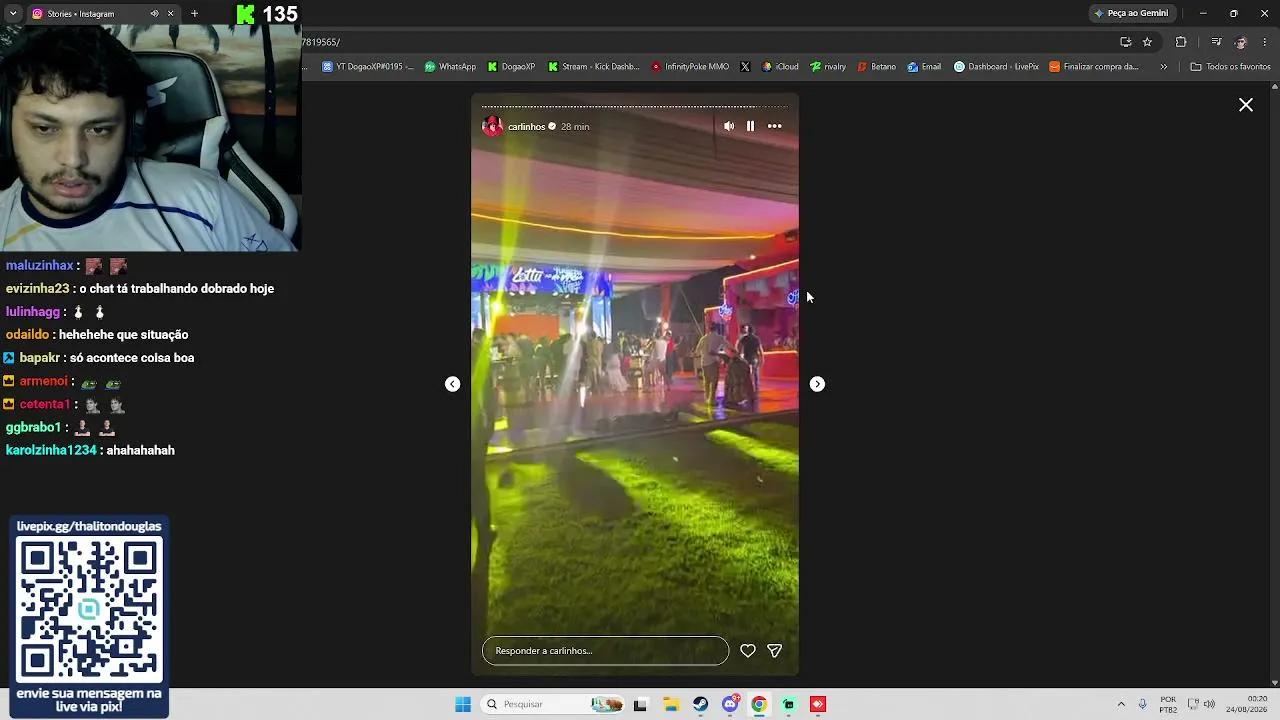Open the red app icon on taskbar
1280x720 pixels.
pyautogui.click(x=818, y=704)
